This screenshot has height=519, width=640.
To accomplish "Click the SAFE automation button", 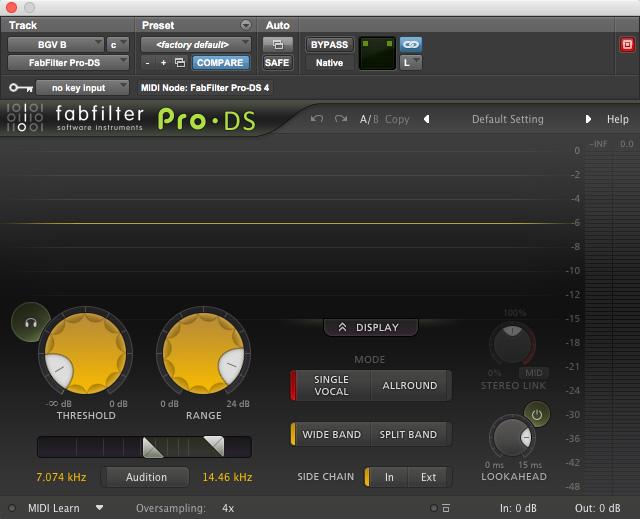I will click(277, 62).
